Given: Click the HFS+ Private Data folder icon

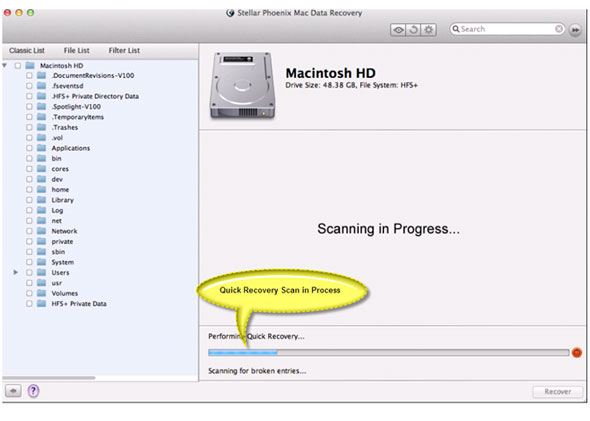Looking at the screenshot, I should (x=41, y=304).
